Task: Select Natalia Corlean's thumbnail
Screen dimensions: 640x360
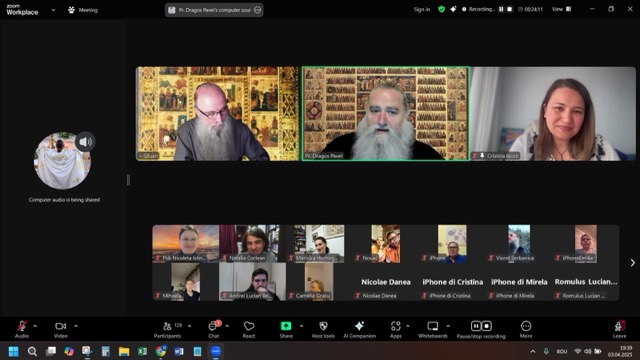Action: coord(252,243)
